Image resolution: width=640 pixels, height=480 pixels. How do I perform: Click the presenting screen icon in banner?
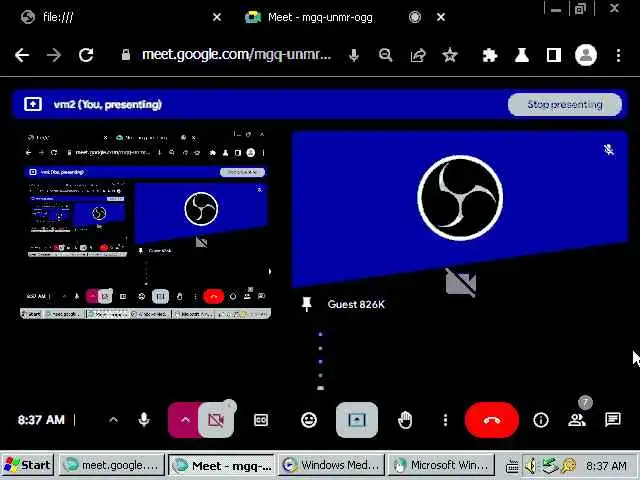tap(33, 104)
